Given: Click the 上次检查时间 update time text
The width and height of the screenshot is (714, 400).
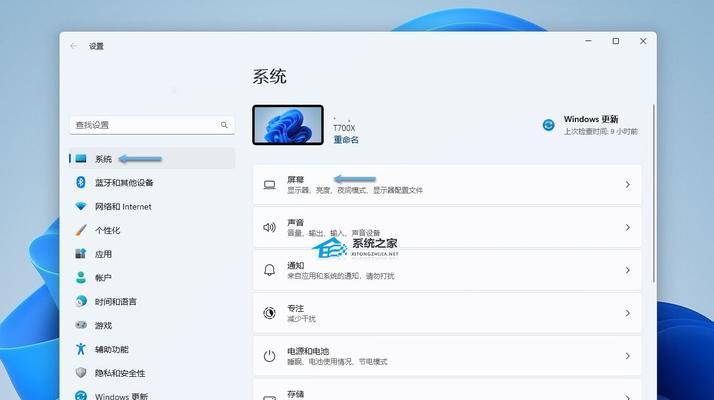Looking at the screenshot, I should [601, 131].
